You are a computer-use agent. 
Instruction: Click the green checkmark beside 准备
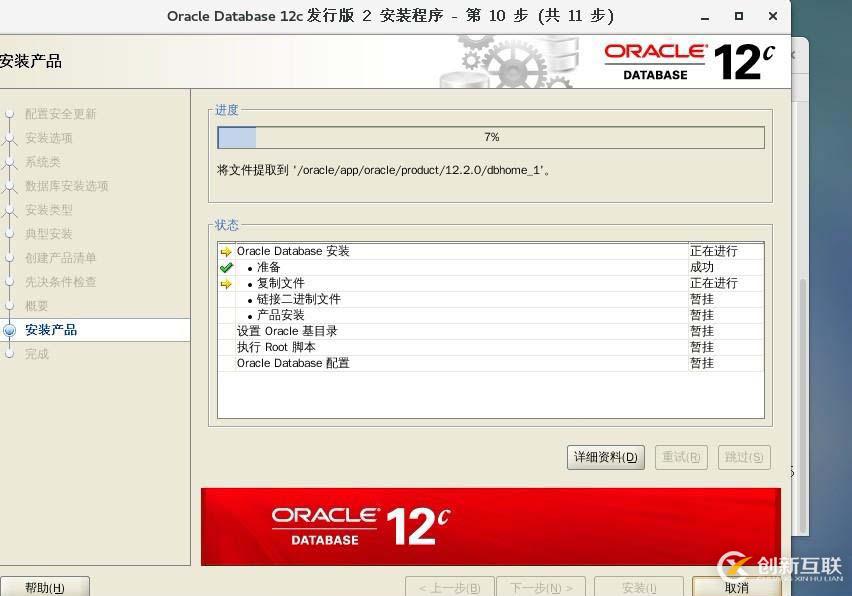click(x=227, y=267)
